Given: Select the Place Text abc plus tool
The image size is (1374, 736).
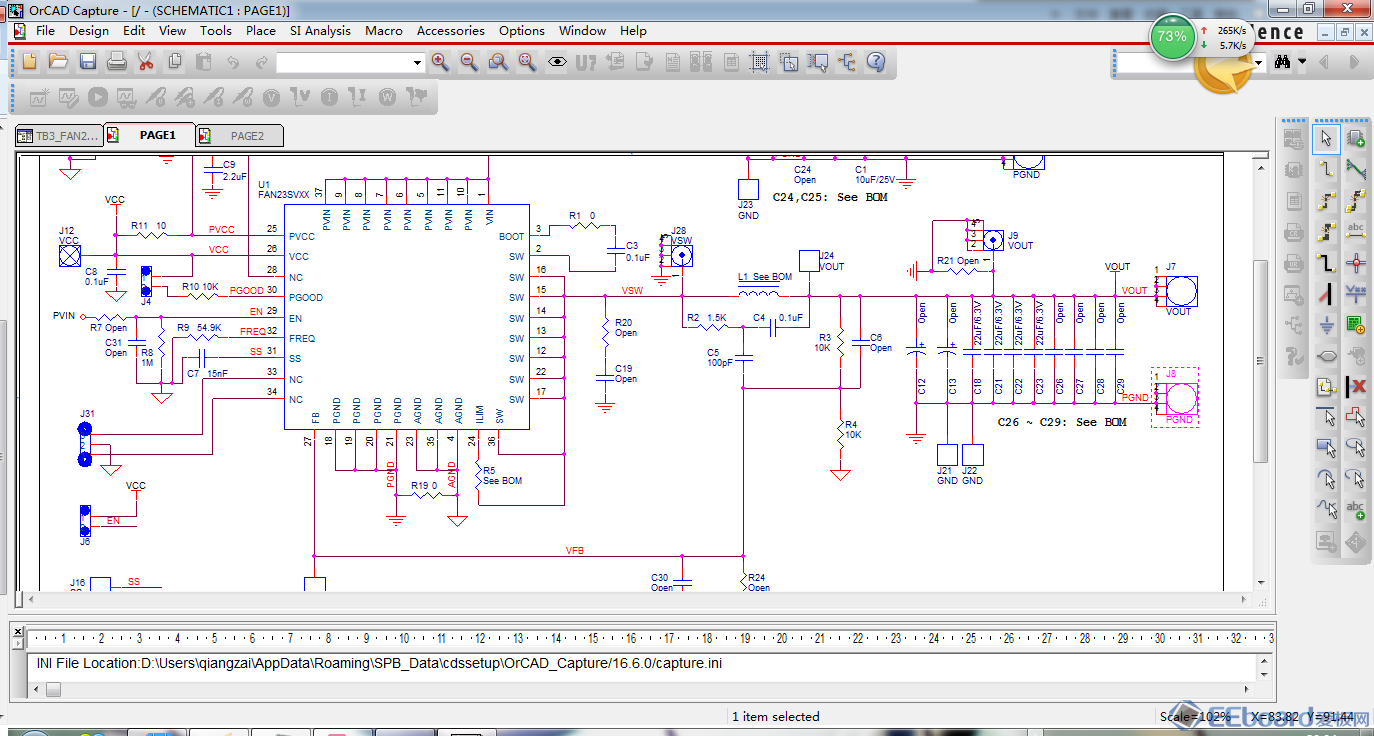Looking at the screenshot, I should (1356, 509).
